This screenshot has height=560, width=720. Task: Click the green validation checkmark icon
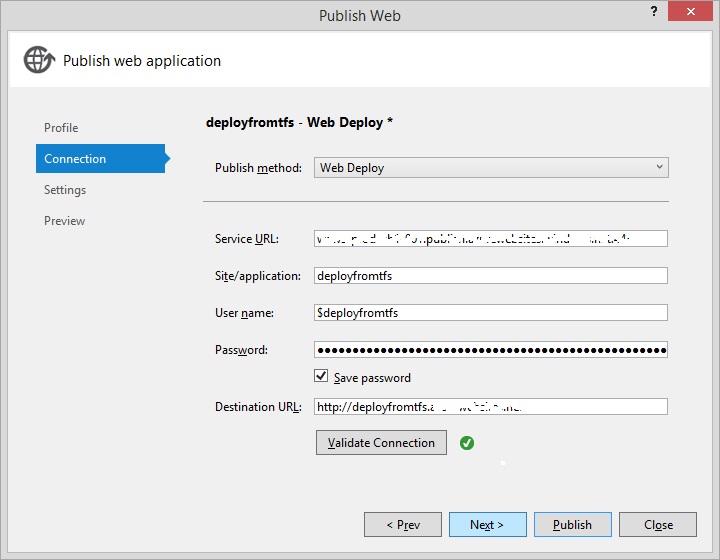coord(467,442)
